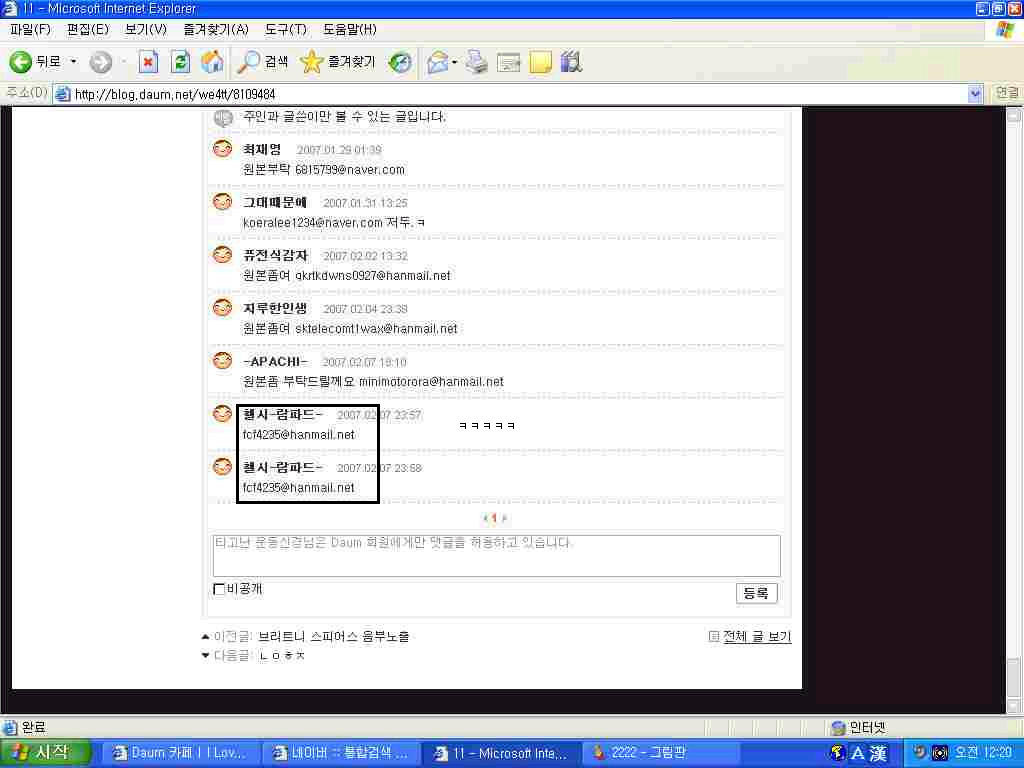1024x768 pixels.
Task: Click the Windows flag logo at top right
Action: tap(1005, 29)
